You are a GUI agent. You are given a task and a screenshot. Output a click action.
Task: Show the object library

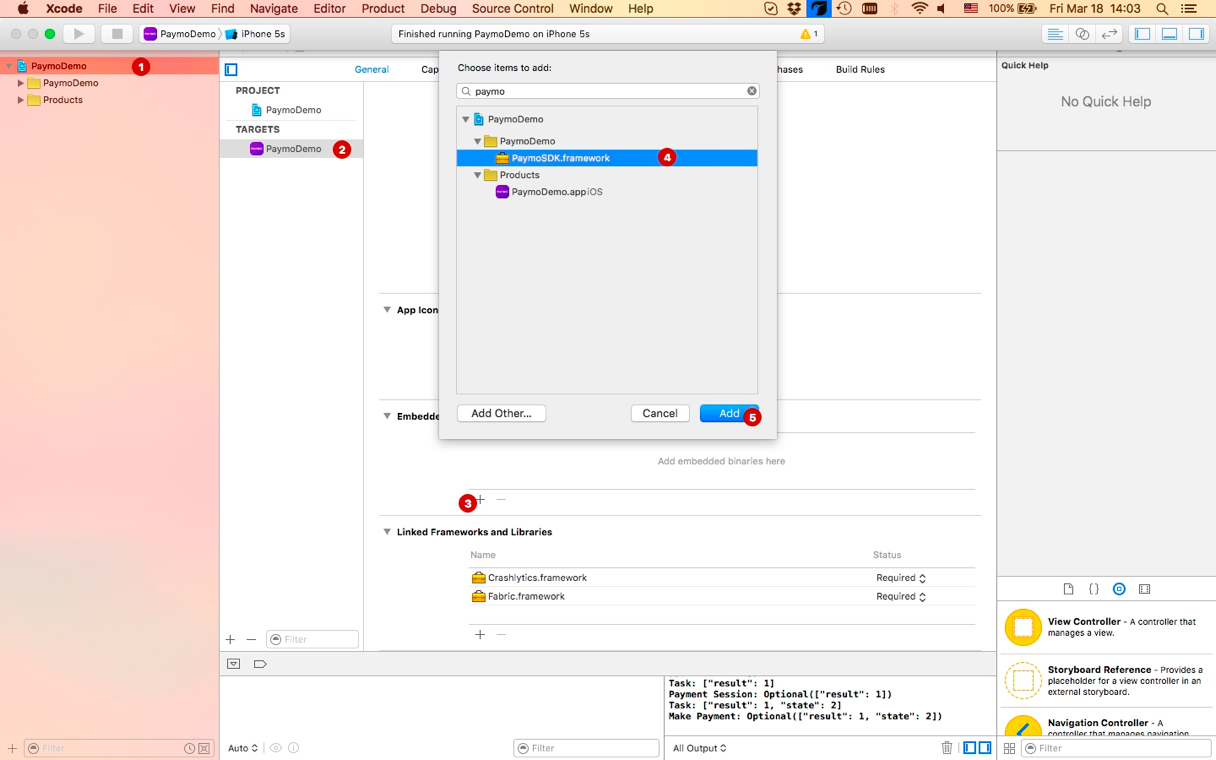(1119, 589)
